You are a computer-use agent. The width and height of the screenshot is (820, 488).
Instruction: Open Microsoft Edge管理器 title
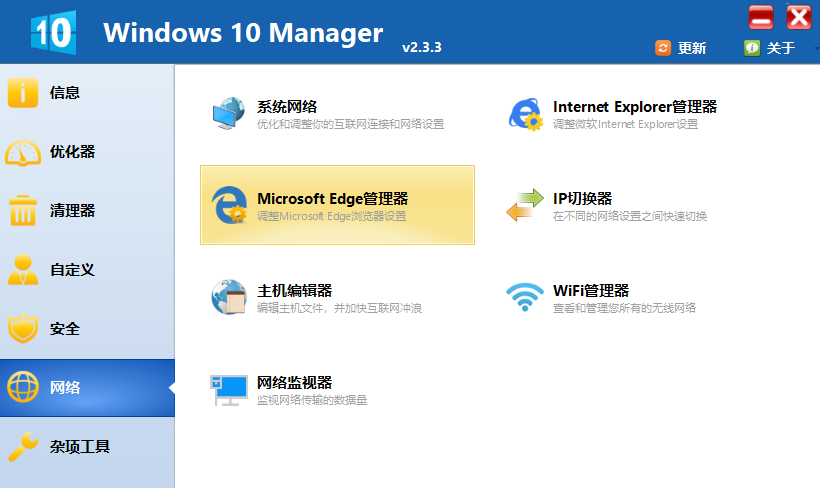coord(333,199)
